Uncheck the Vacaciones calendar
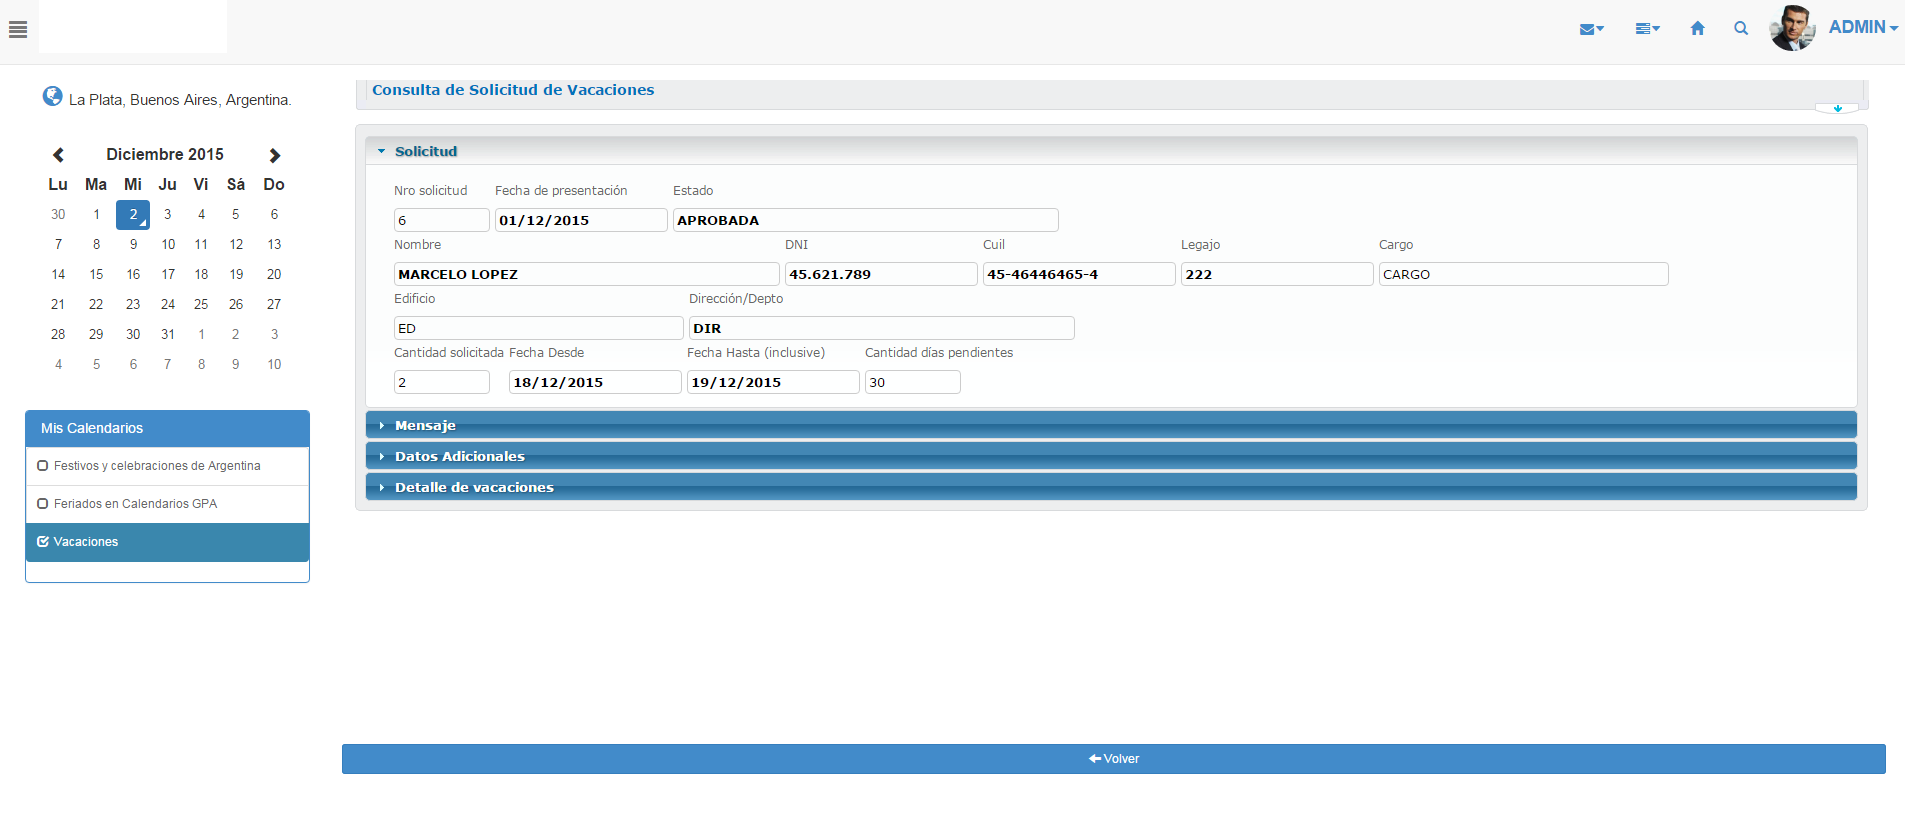The width and height of the screenshot is (1905, 817). coord(167,542)
